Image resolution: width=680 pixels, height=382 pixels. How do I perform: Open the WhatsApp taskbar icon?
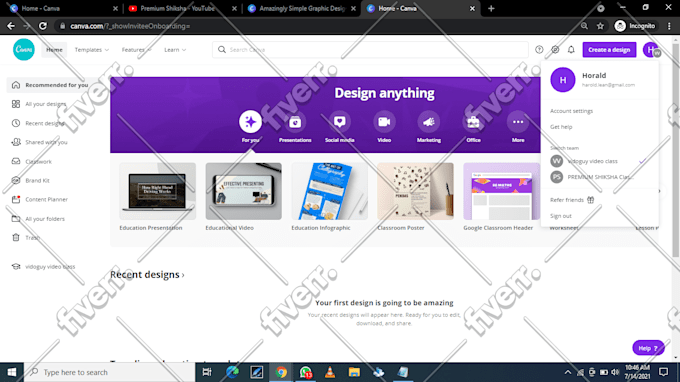click(305, 372)
